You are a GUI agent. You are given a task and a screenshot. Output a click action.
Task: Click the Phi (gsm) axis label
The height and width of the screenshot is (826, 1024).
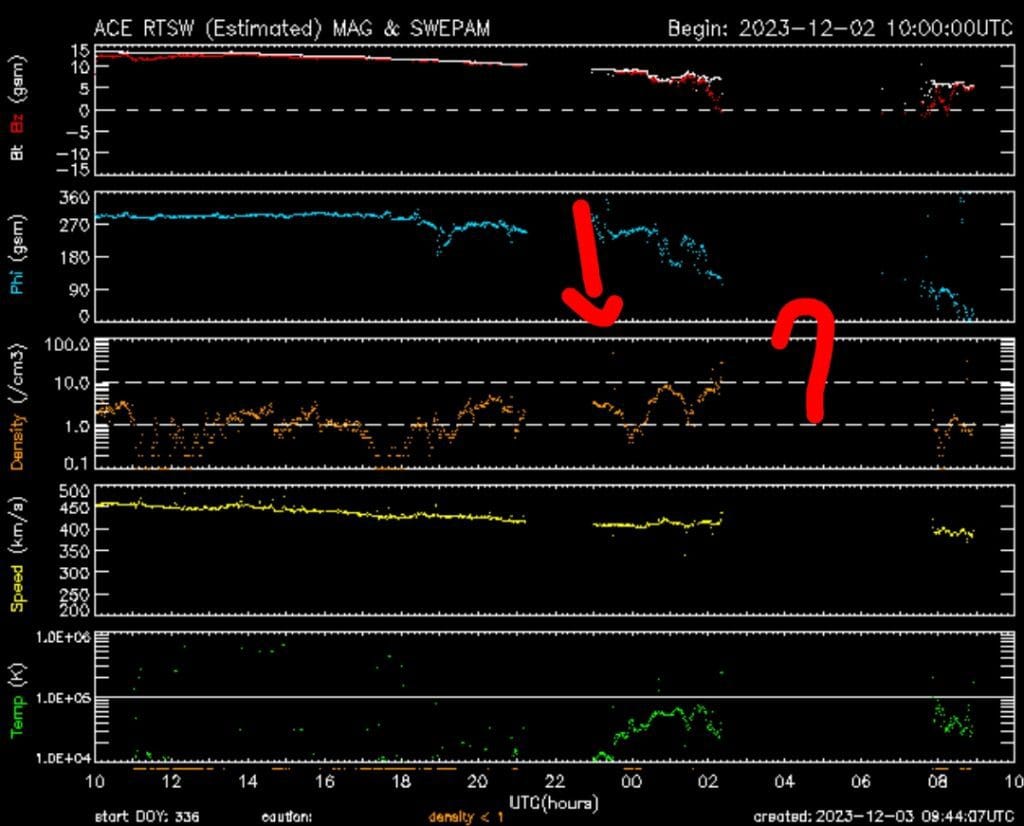click(x=18, y=256)
